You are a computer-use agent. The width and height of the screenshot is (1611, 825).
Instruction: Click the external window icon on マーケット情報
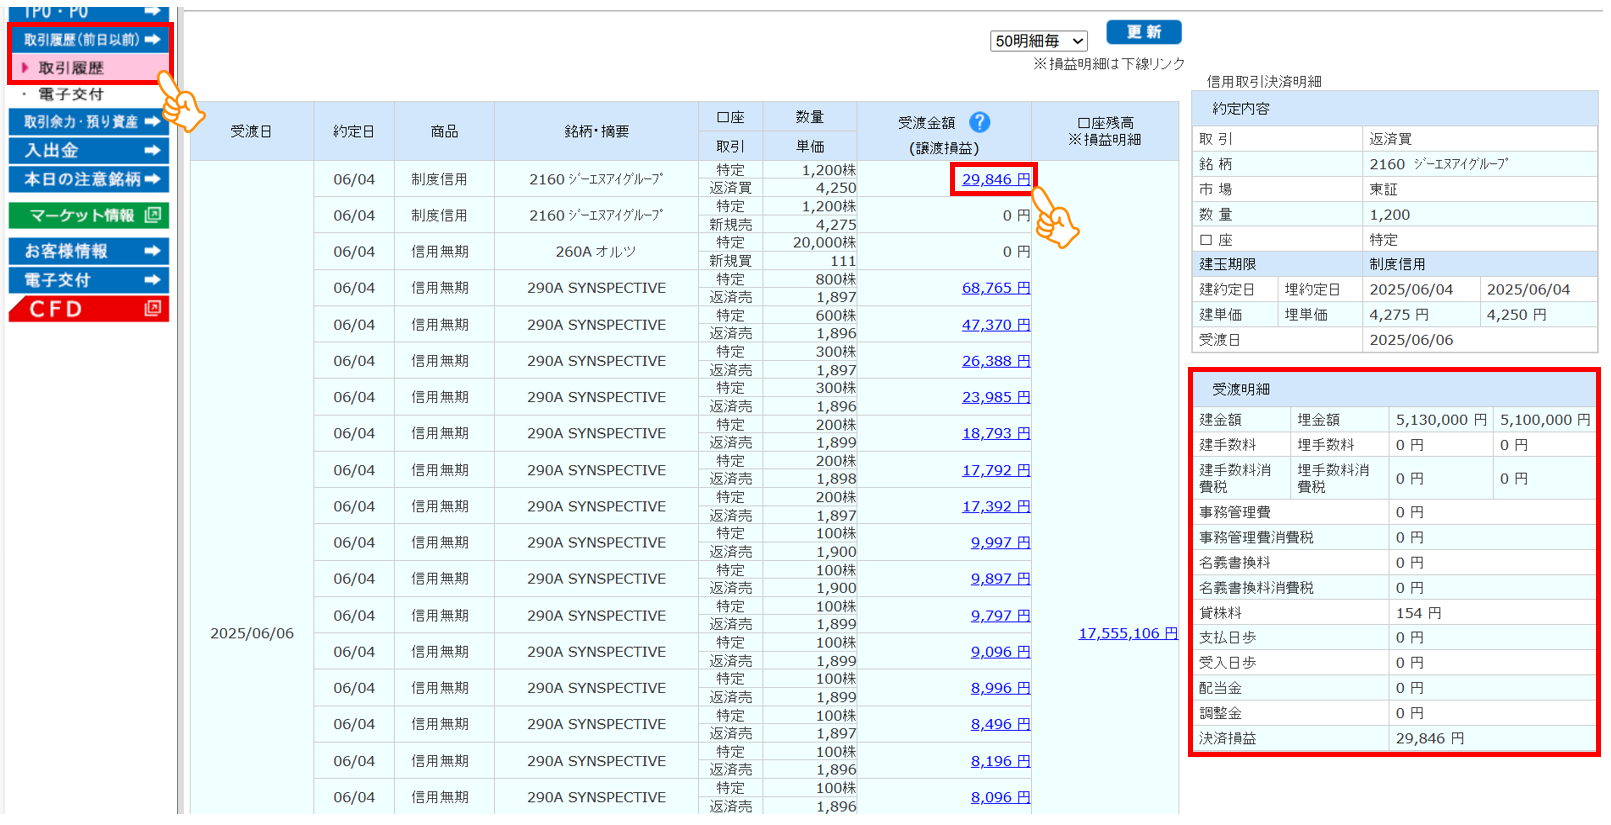point(153,215)
